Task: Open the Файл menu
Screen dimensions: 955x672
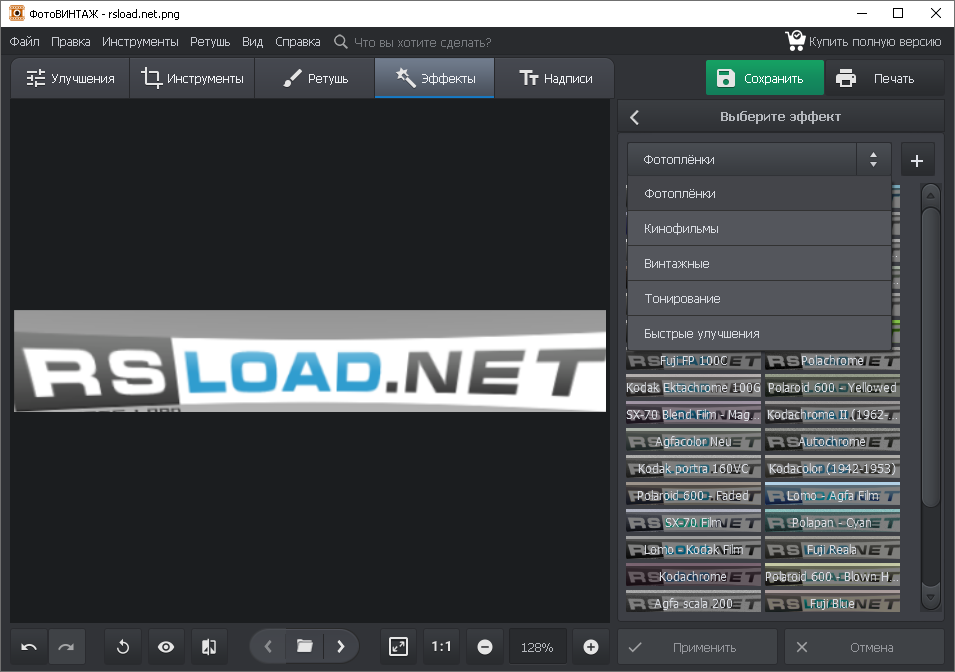Action: pos(24,42)
